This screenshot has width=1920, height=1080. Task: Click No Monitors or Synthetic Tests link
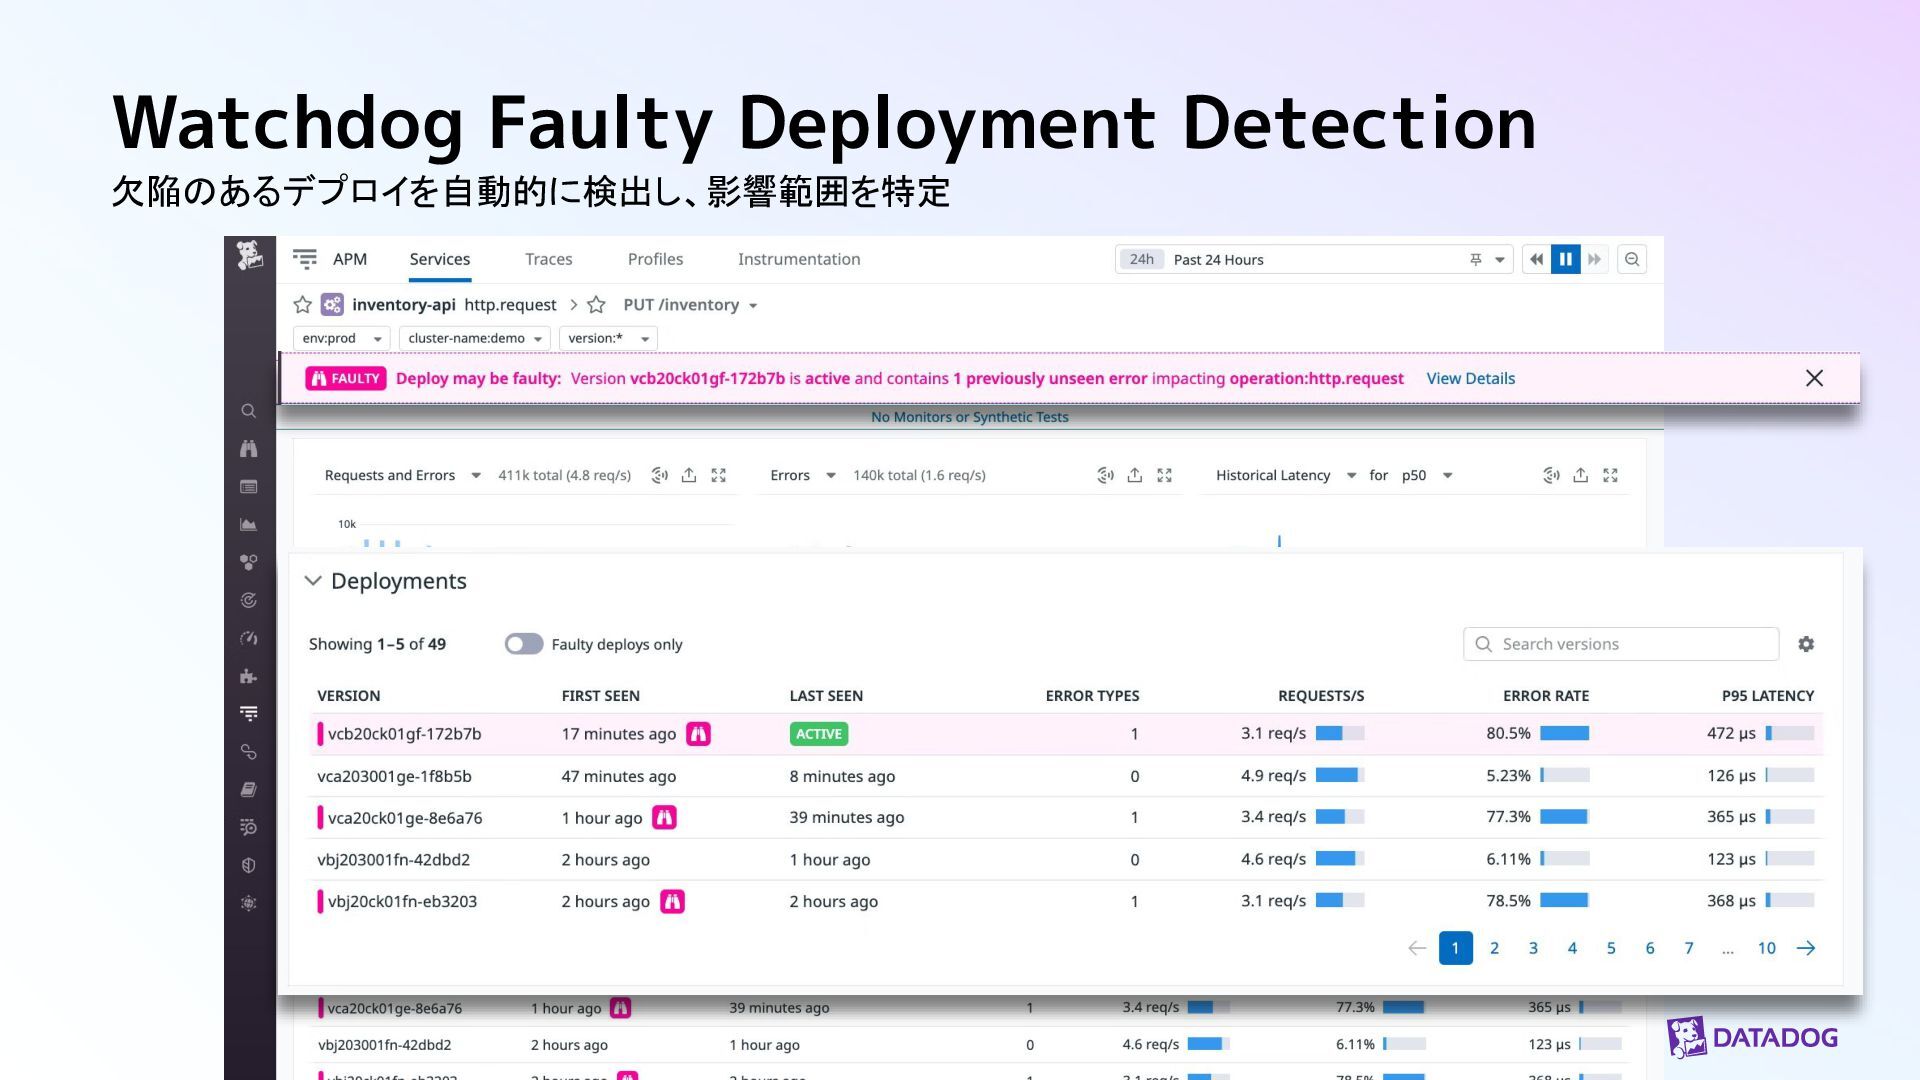969,417
